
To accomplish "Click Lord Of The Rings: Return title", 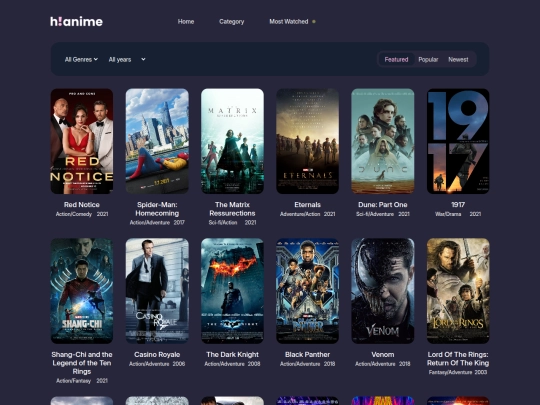I will (458, 359).
